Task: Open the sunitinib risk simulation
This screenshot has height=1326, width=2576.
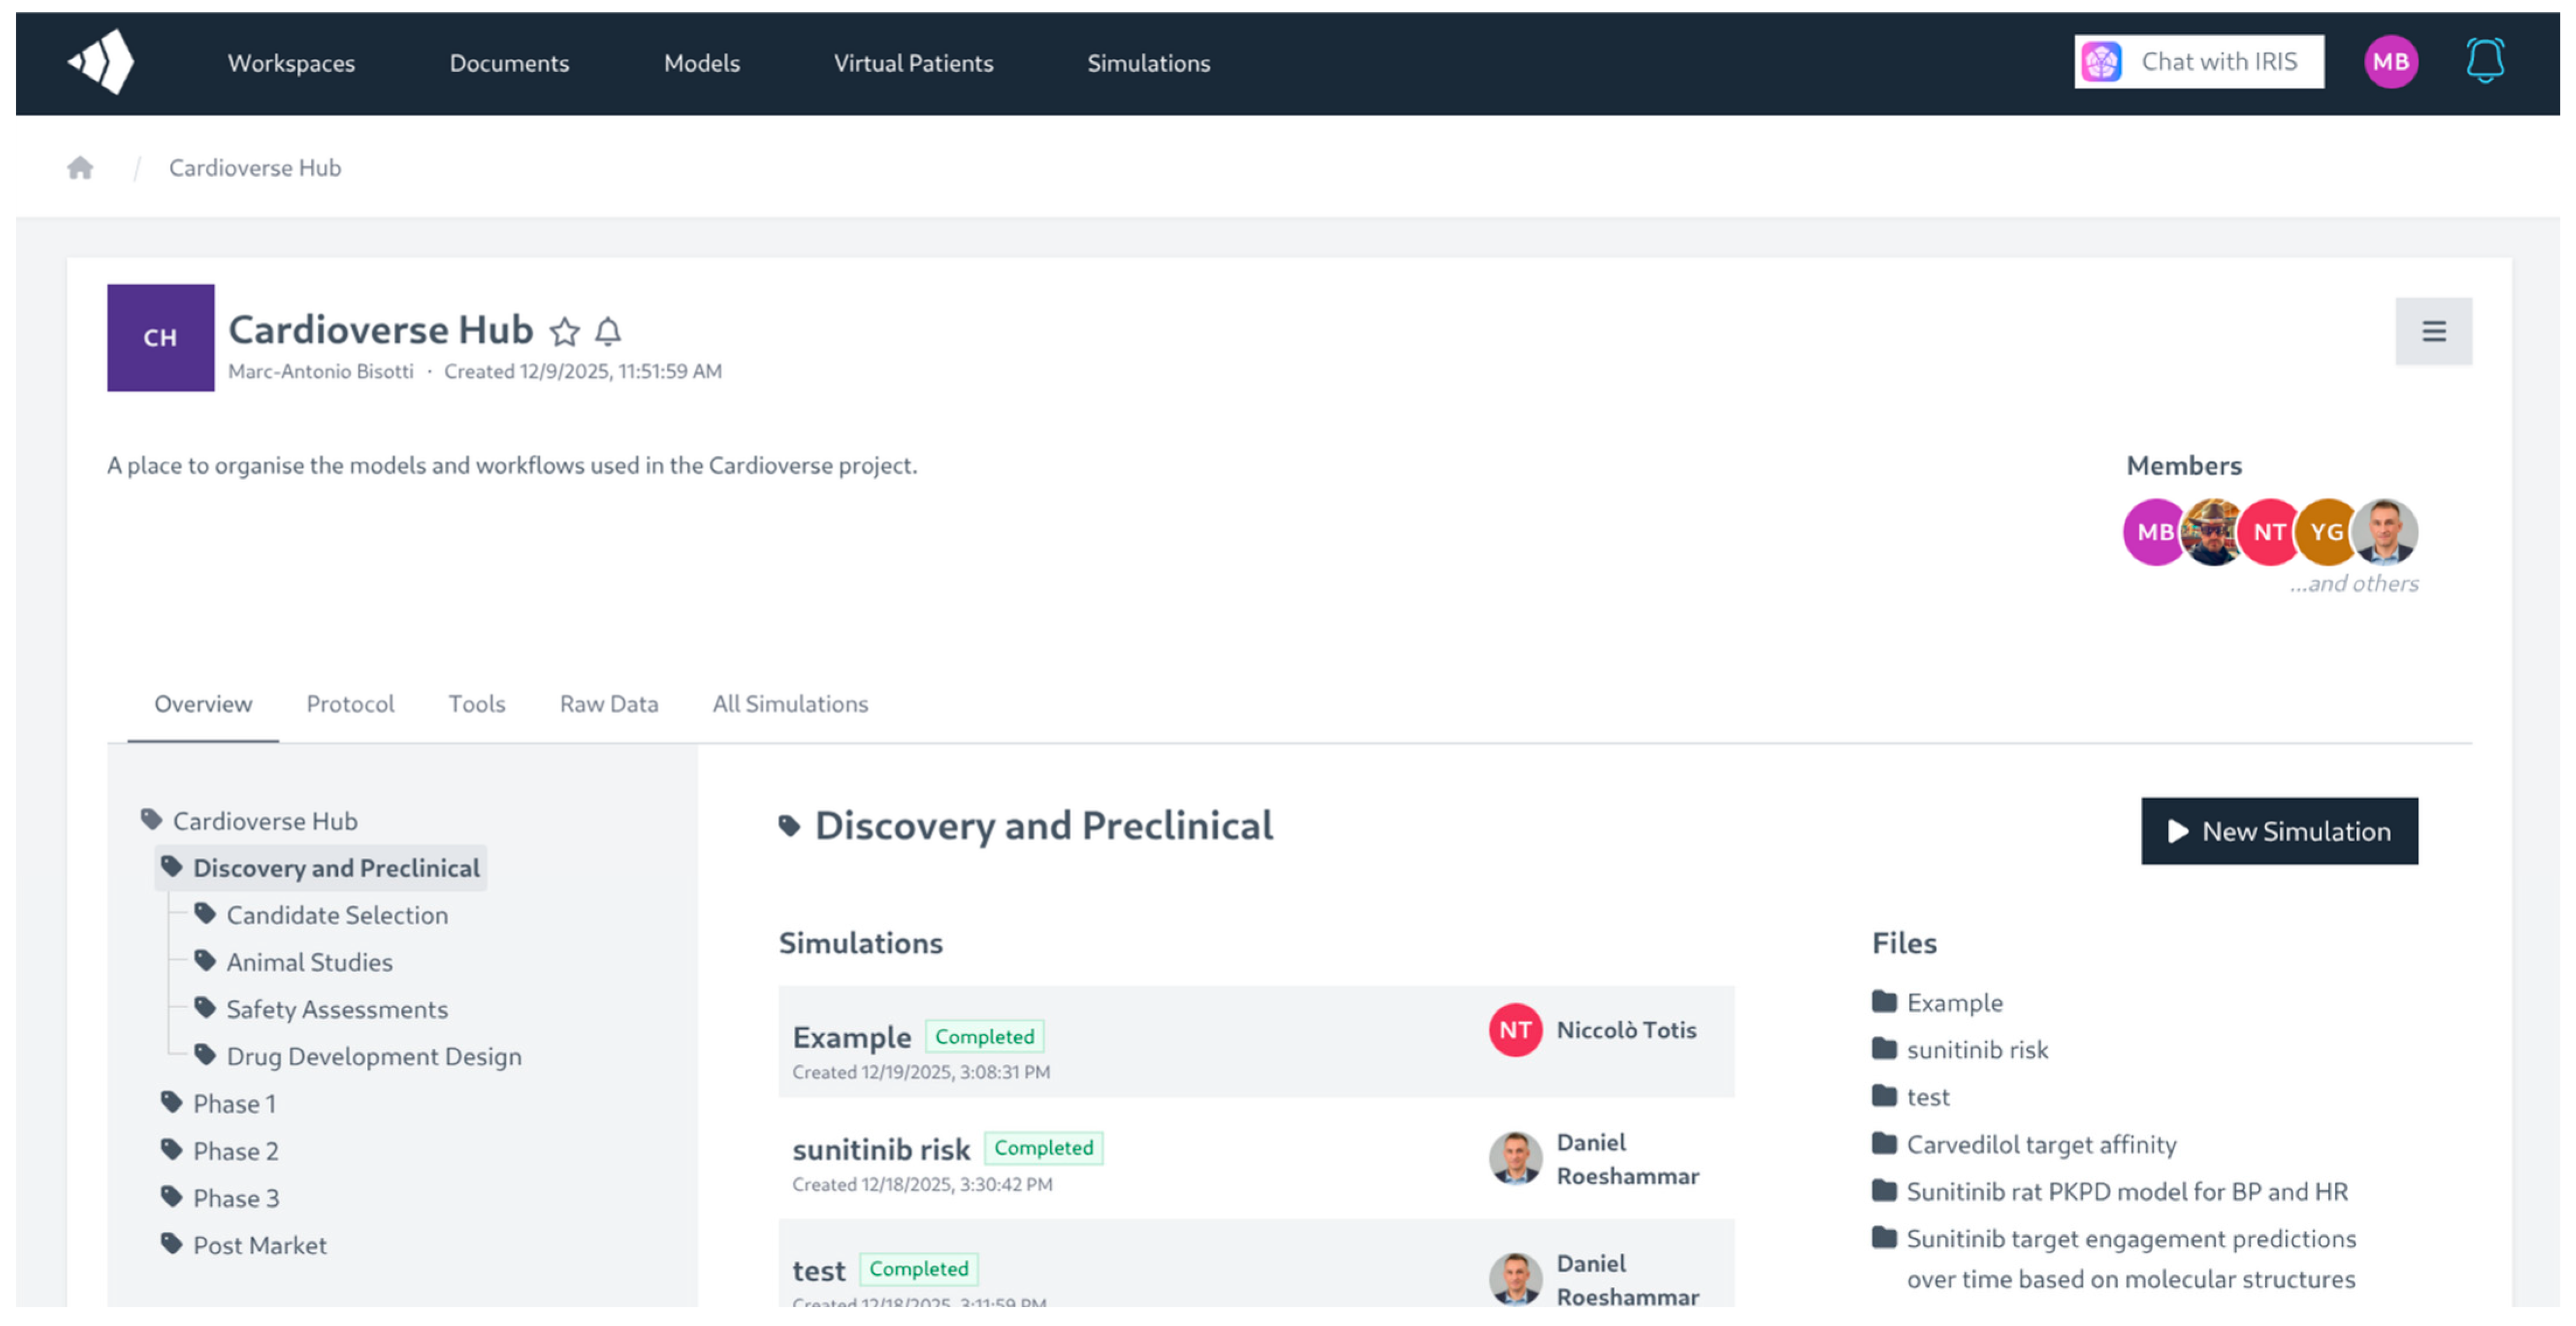Action: tap(1256, 1160)
